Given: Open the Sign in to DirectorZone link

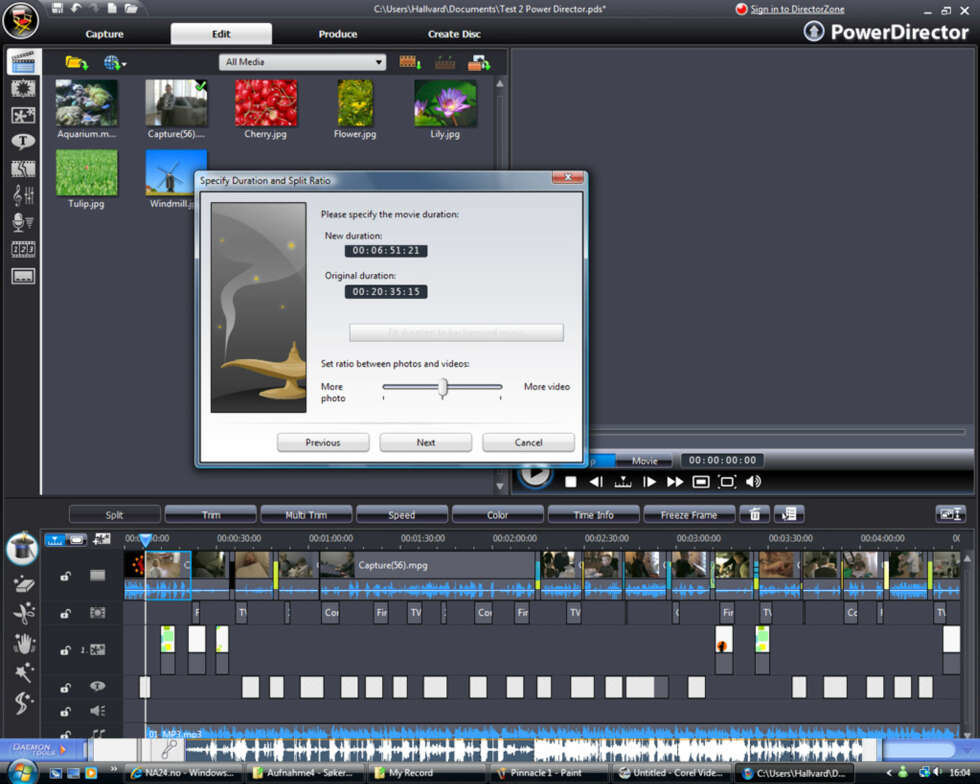Looking at the screenshot, I should [x=797, y=9].
